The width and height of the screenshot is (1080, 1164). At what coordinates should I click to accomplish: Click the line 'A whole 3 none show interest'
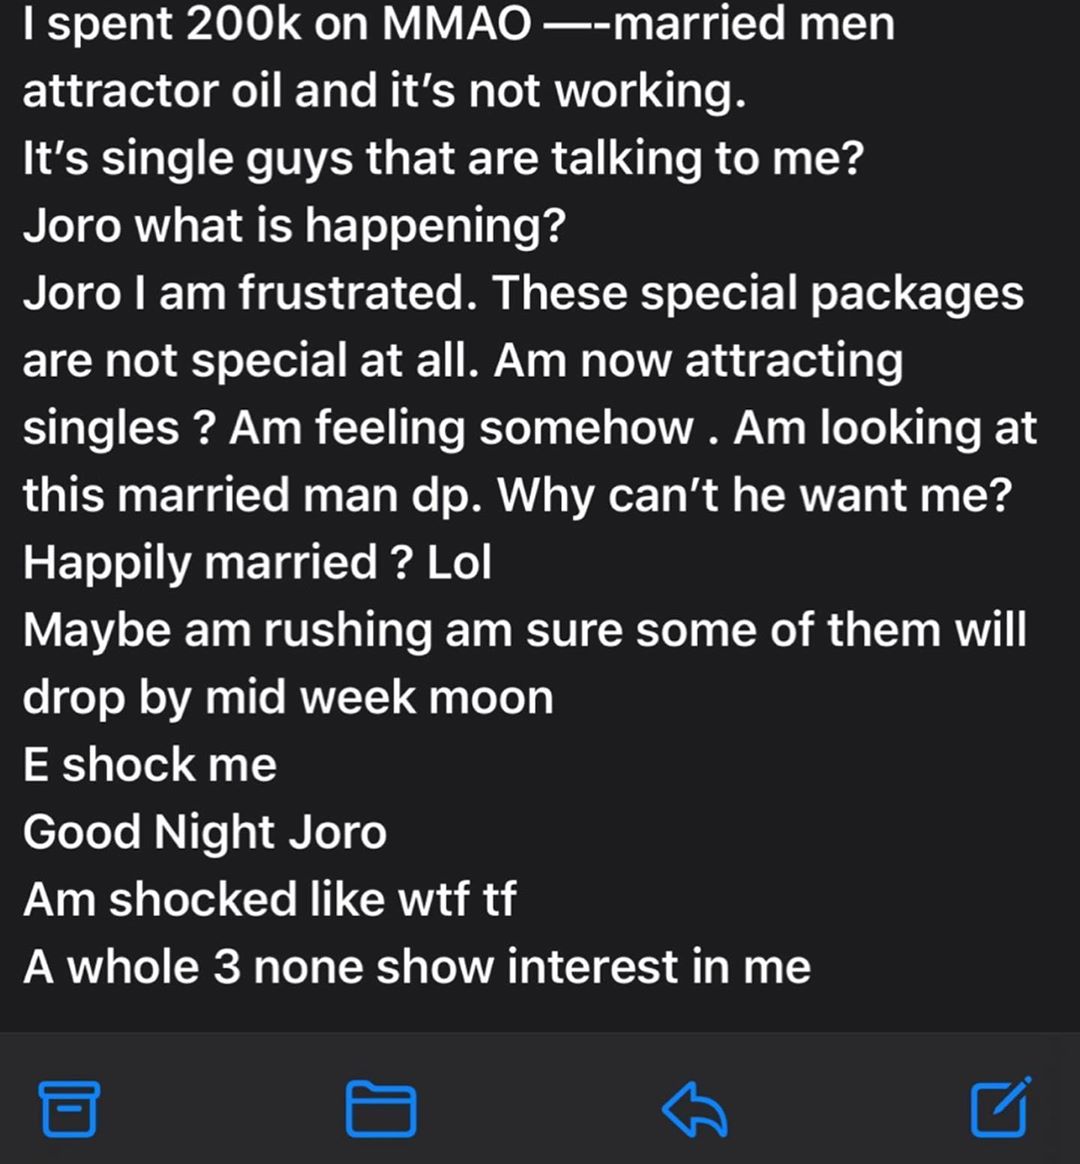[x=416, y=967]
